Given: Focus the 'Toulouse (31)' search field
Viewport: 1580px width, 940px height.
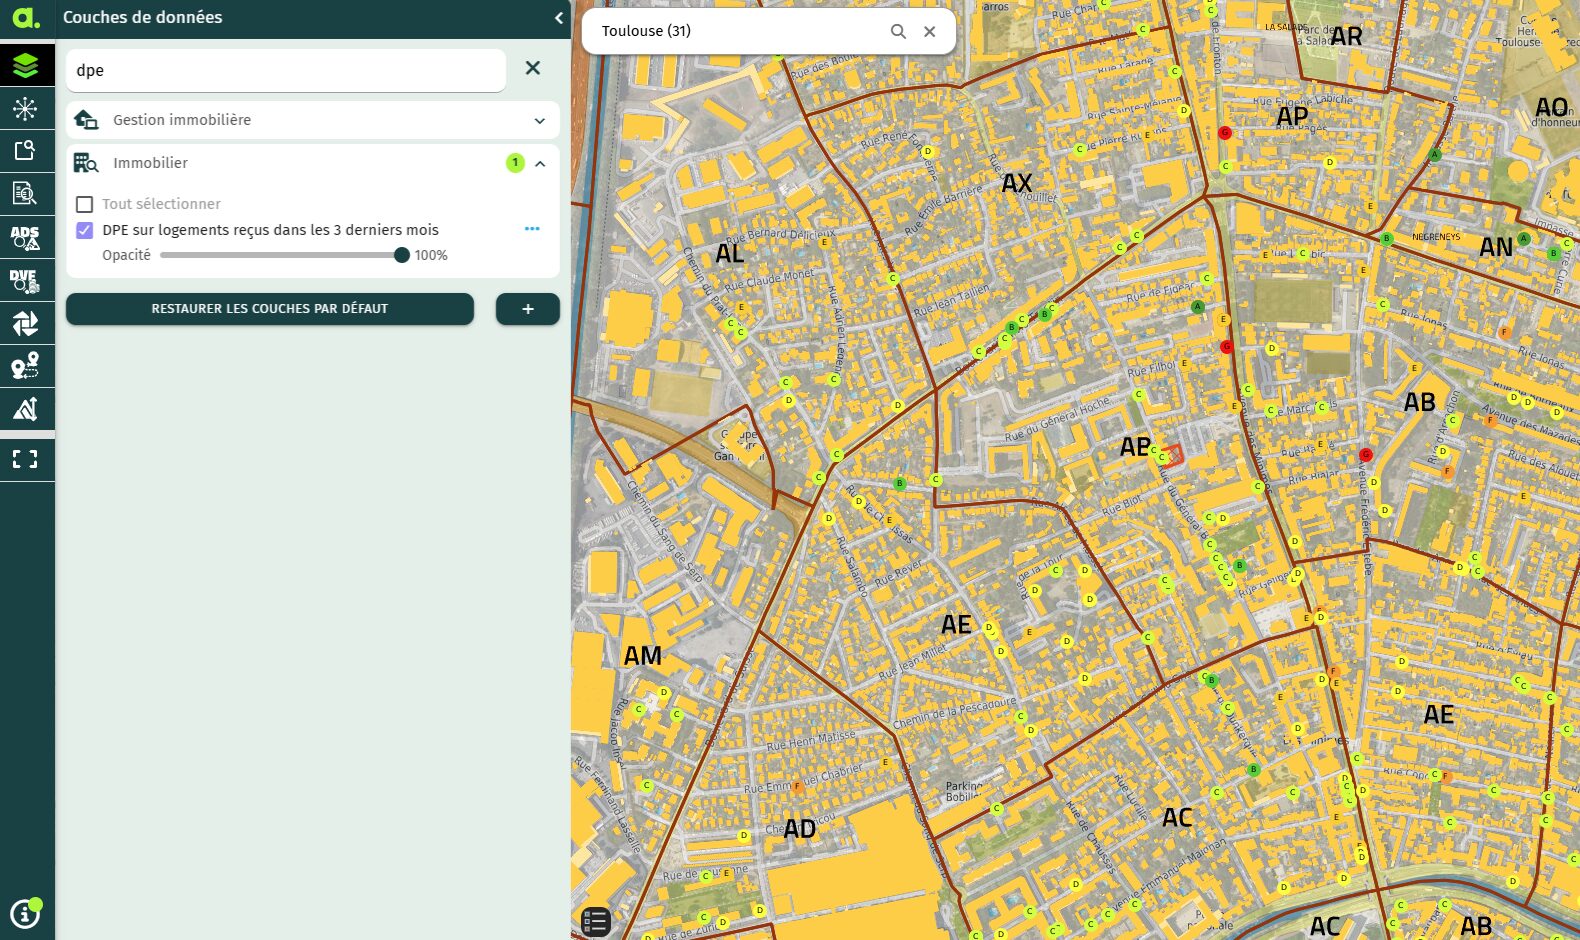Looking at the screenshot, I should coord(740,31).
